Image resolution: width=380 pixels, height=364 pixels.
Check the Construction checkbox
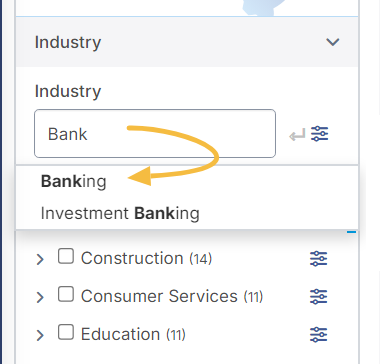pos(66,257)
